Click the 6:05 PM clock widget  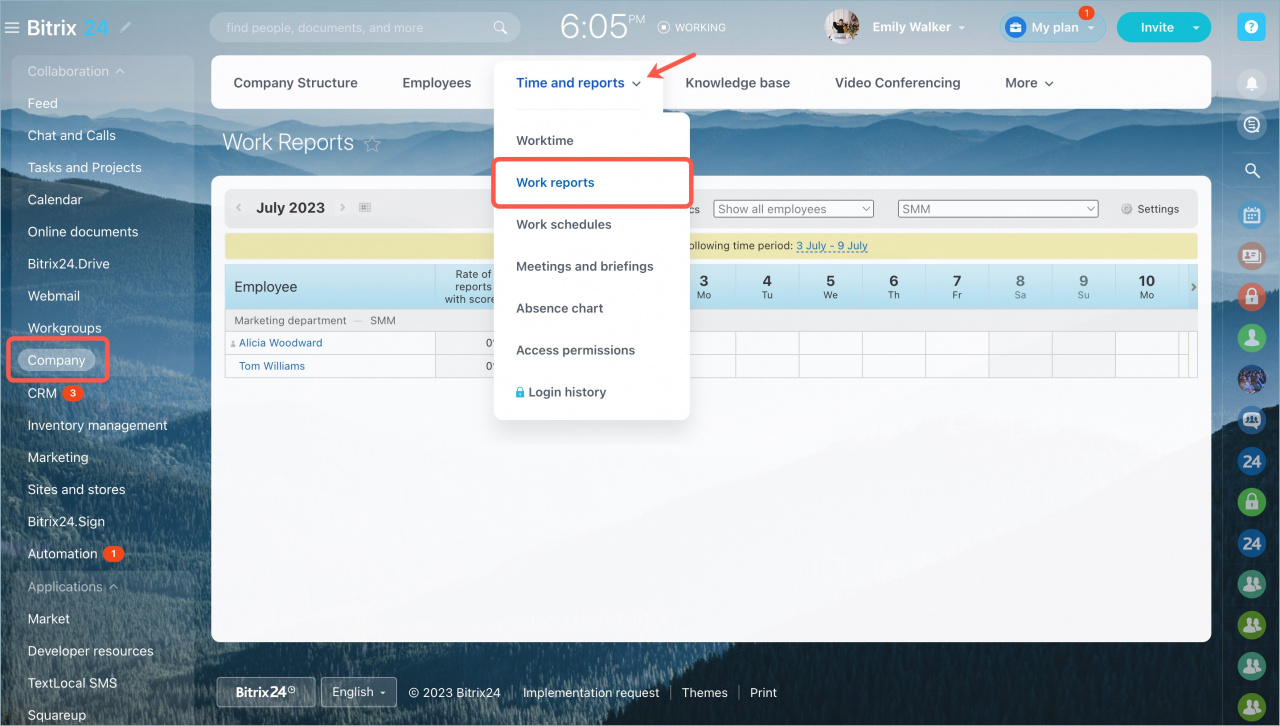point(603,27)
